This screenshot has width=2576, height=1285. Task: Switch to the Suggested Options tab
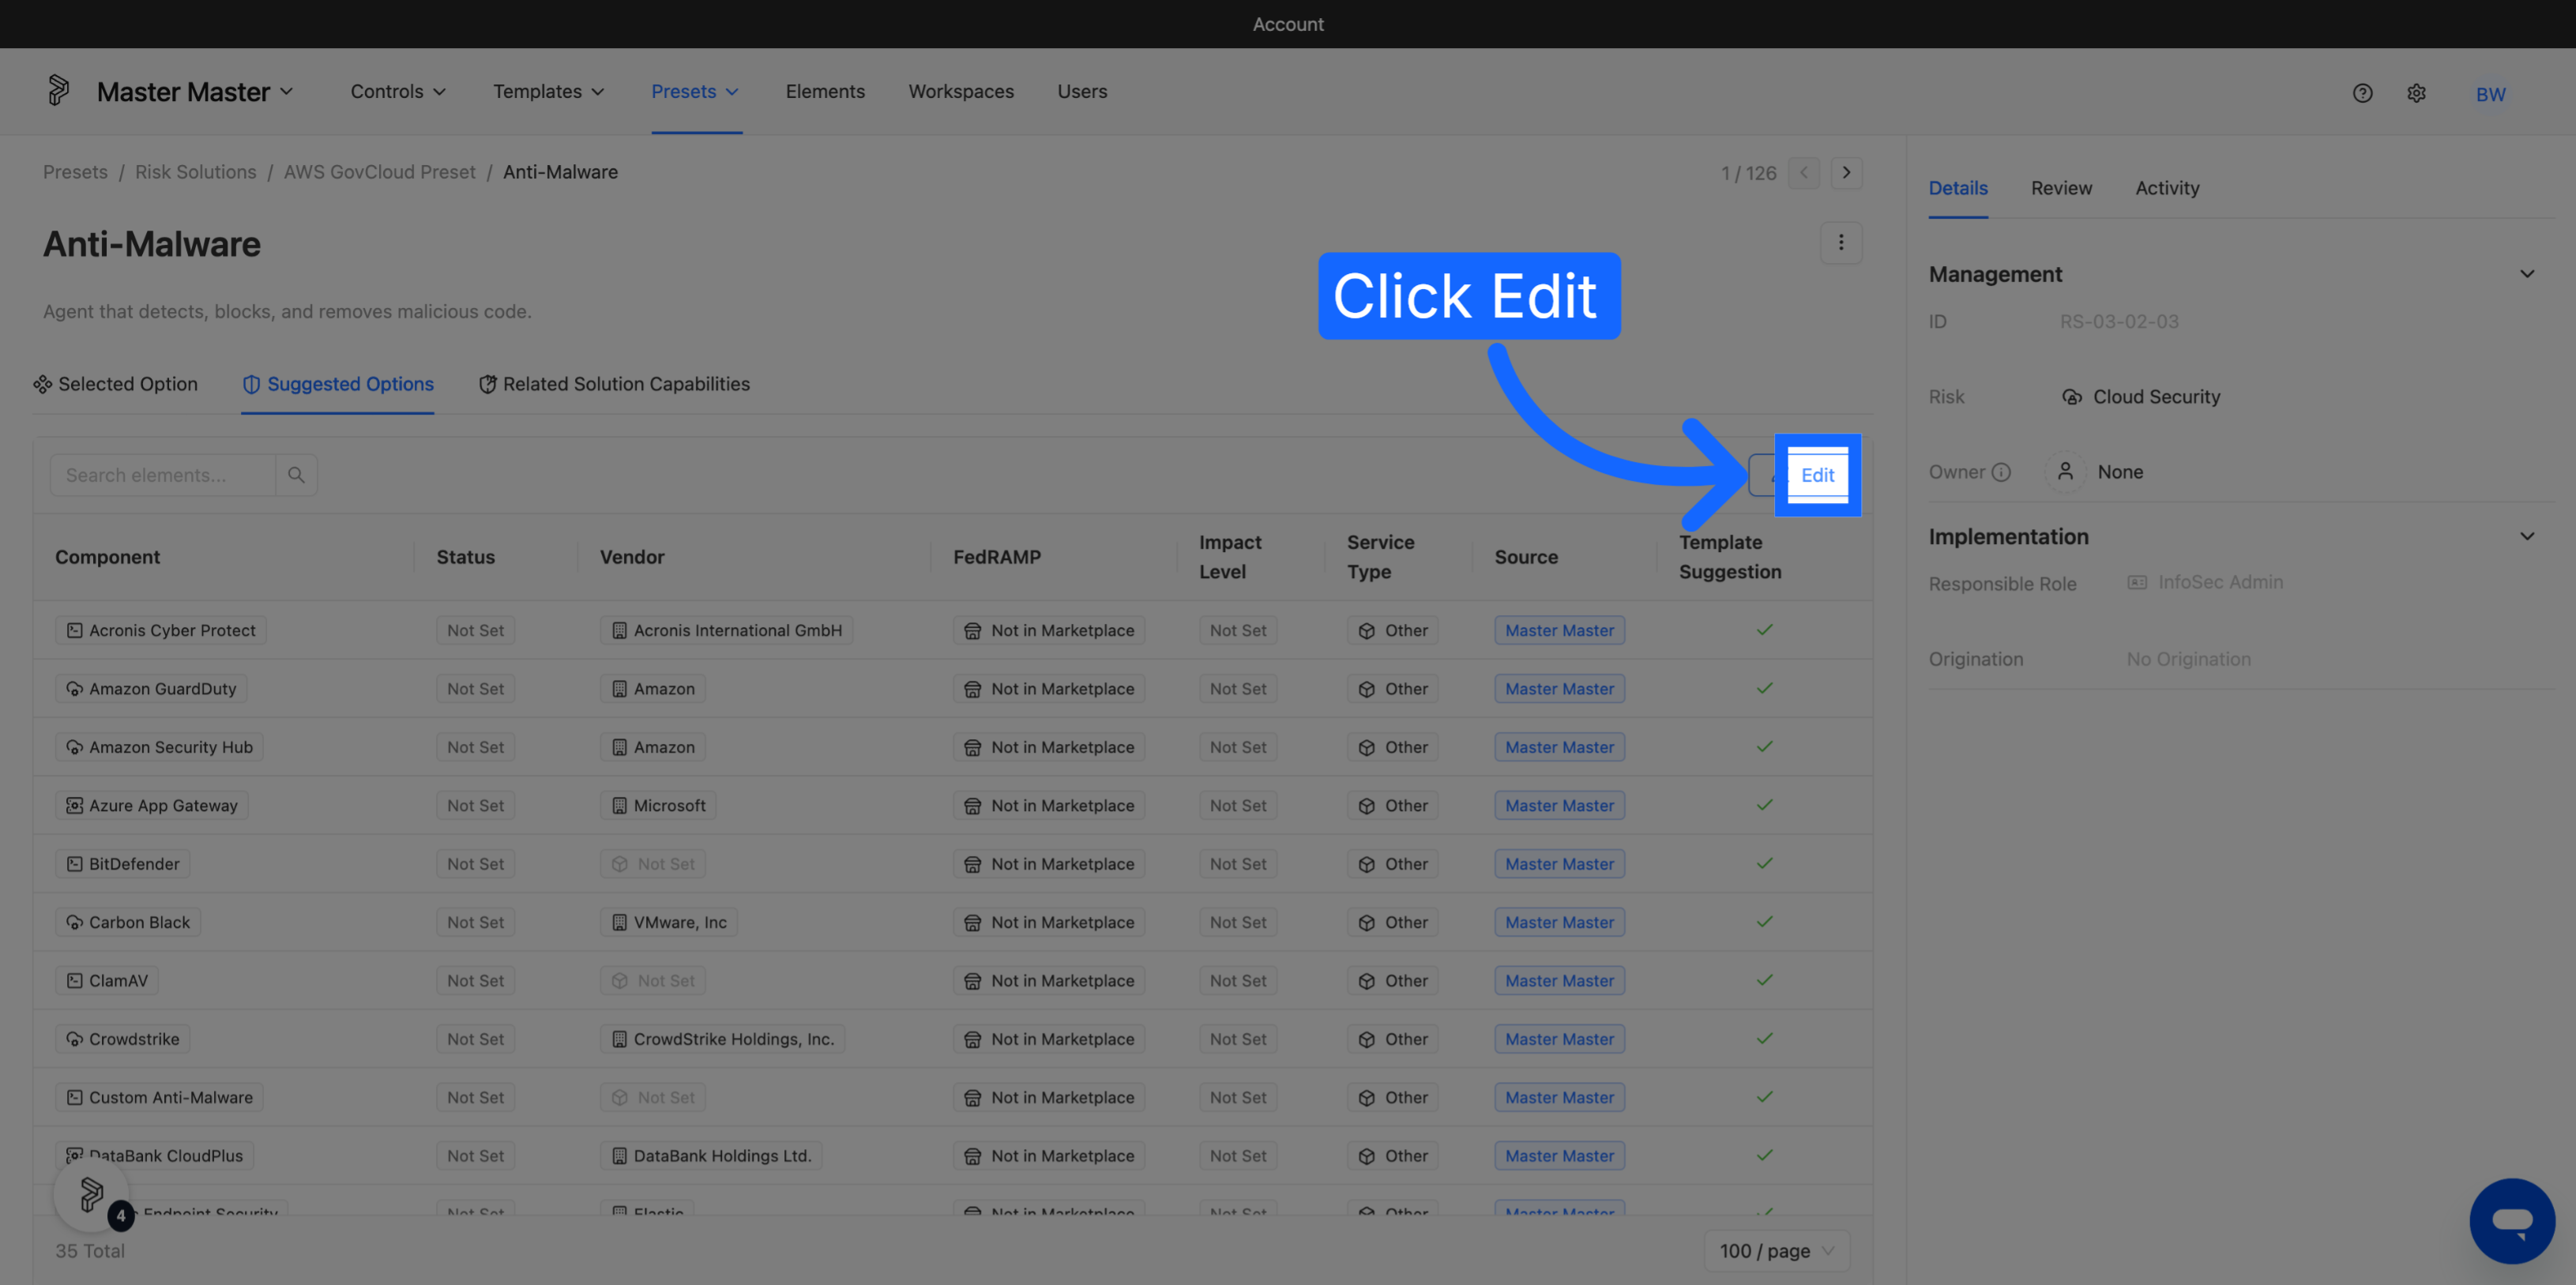pyautogui.click(x=338, y=384)
